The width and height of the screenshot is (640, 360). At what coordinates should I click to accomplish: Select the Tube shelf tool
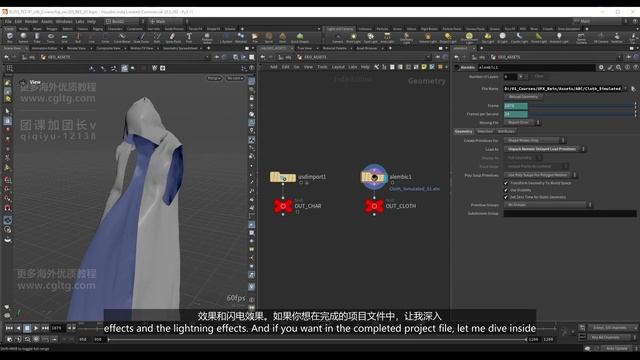pyautogui.click(x=37, y=38)
